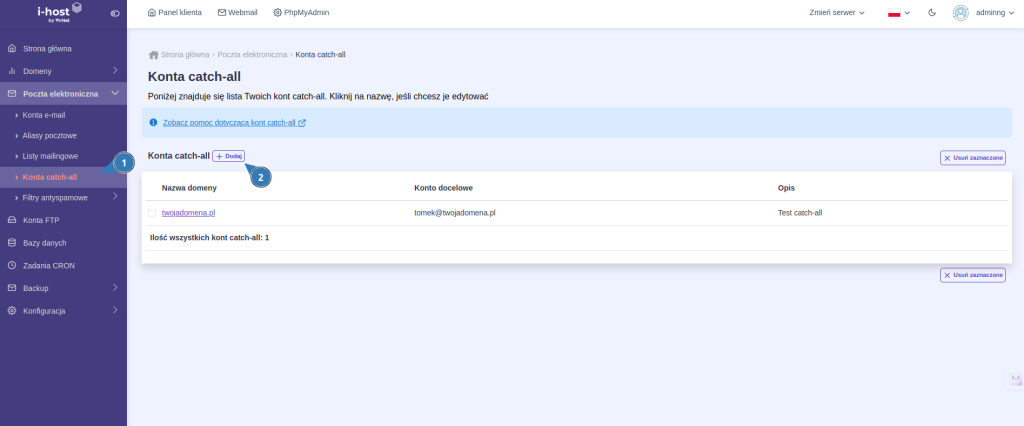Viewport: 1024px width, 426px height.
Task: Click the Konta FTP sidebar icon
Action: [12, 219]
